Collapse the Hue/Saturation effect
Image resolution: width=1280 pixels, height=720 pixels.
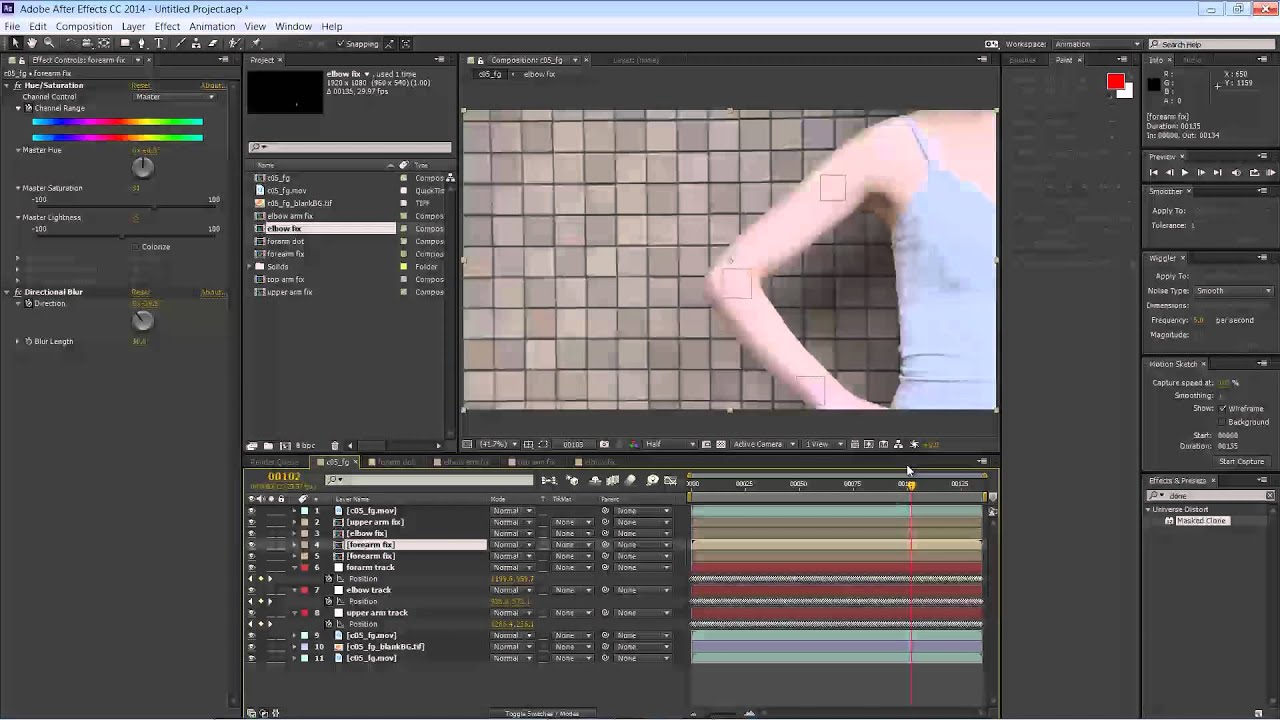(x=6, y=86)
